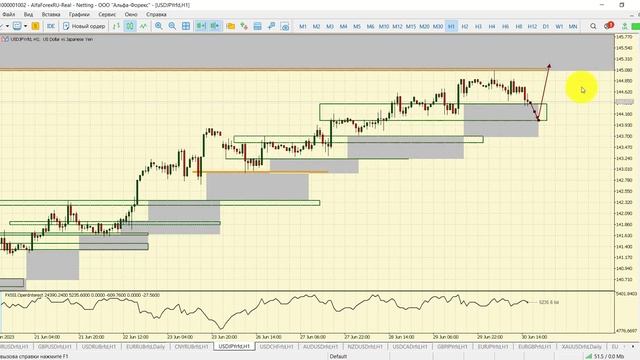Expand the chart template dropdown arrow
Viewport: 640px width, 360px height.
point(25,26)
